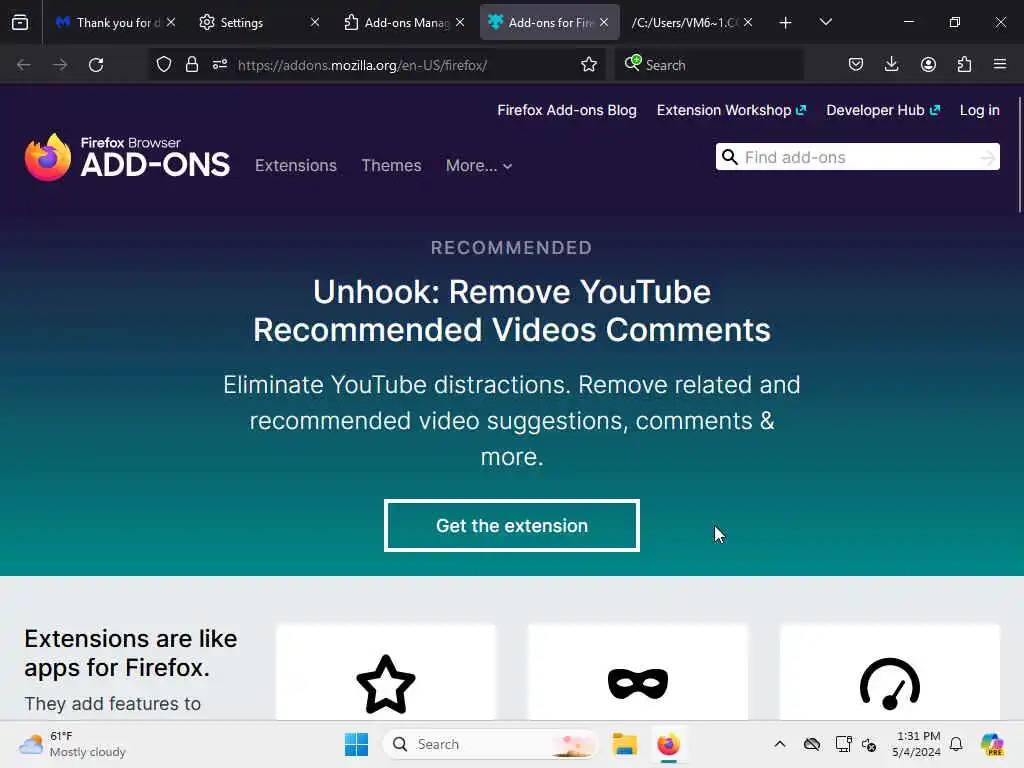Reload the current page

[x=96, y=65]
